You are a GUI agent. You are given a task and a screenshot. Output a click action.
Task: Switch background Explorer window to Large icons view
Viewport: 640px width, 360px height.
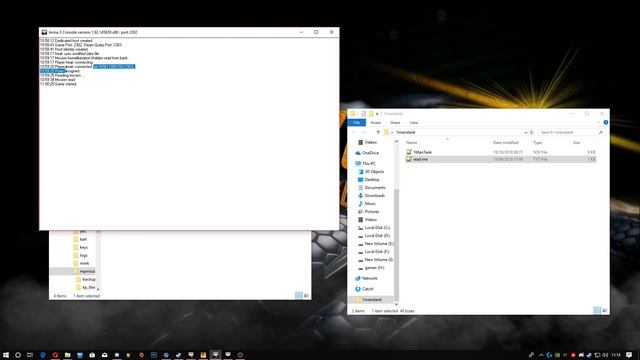coord(306,296)
